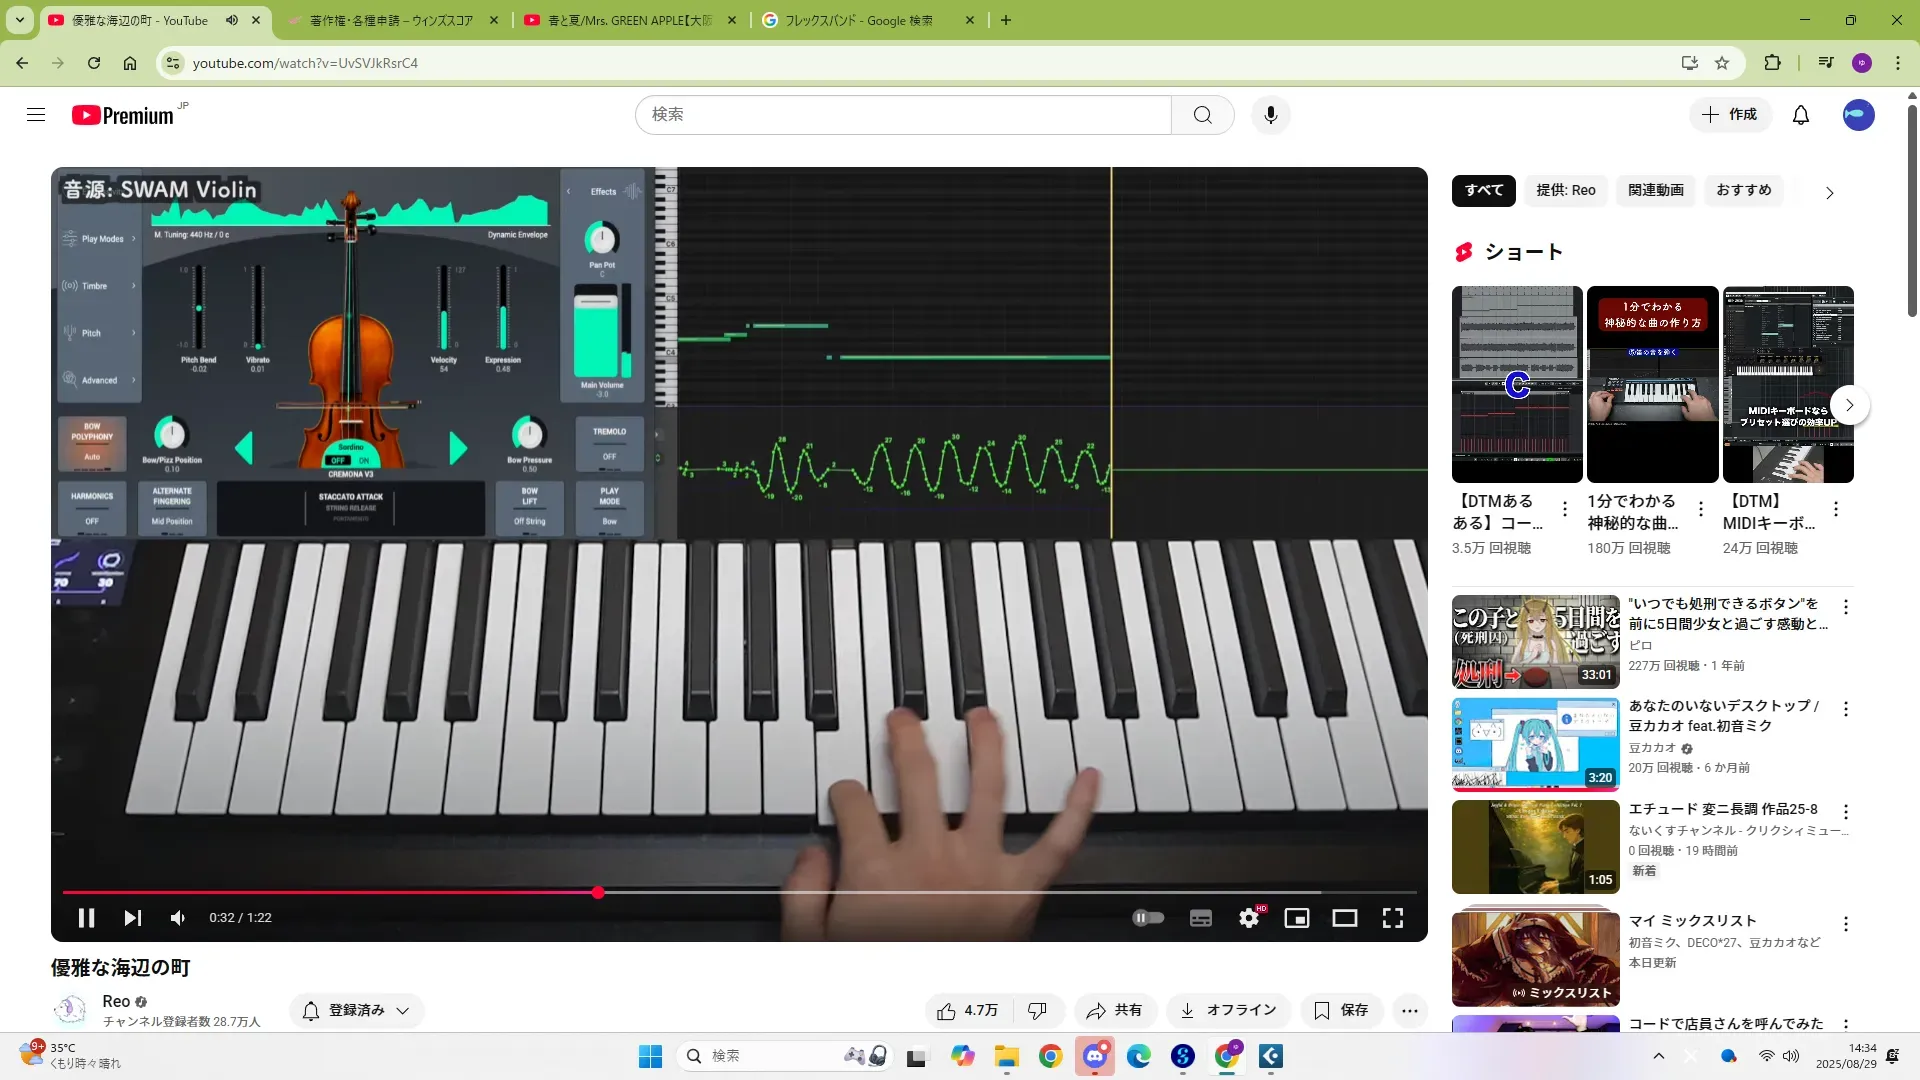Toggle subtitles on the video
The width and height of the screenshot is (1920, 1080).
[1200, 918]
